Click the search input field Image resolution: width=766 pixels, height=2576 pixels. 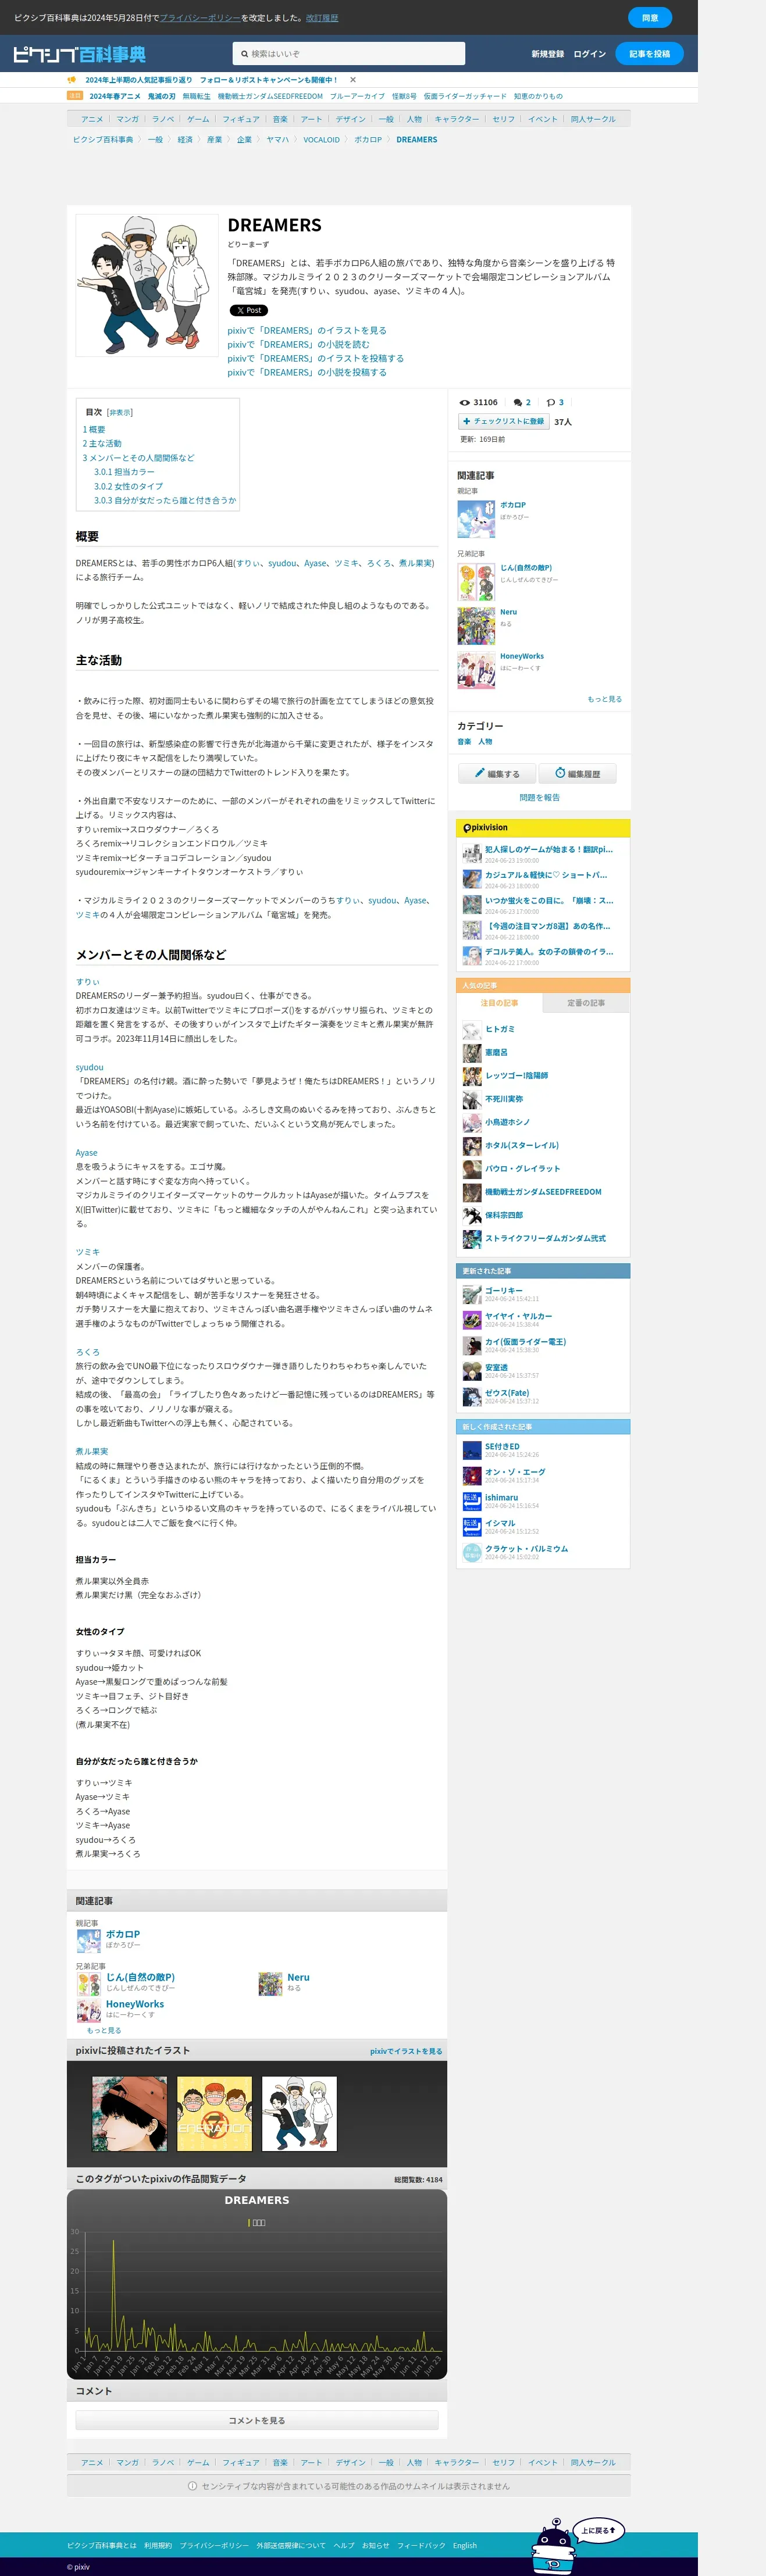click(x=349, y=54)
